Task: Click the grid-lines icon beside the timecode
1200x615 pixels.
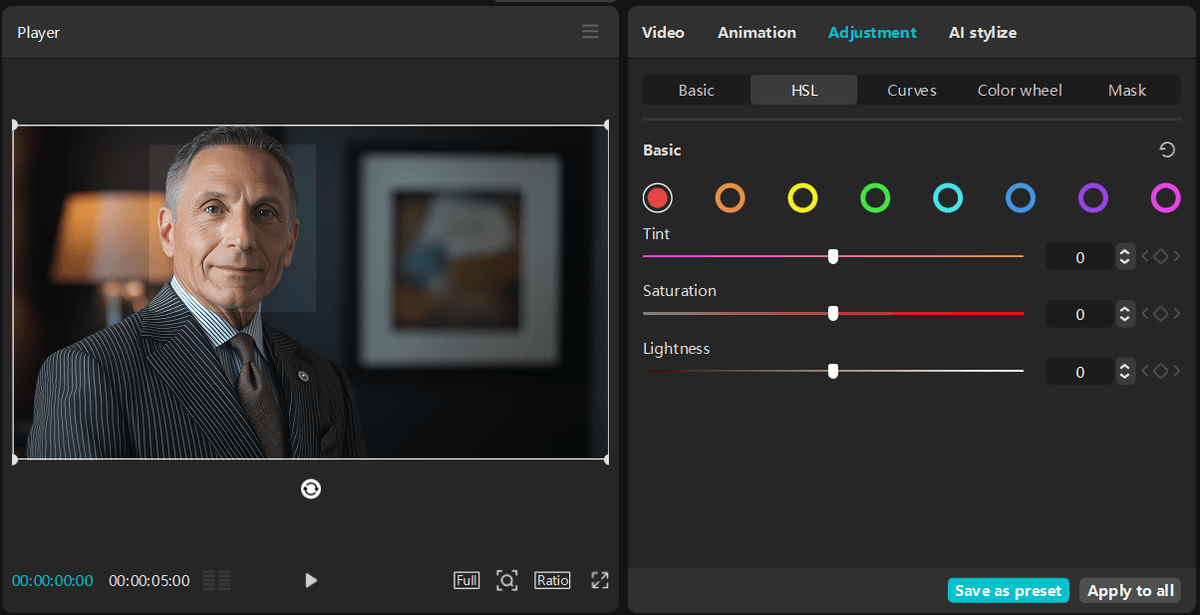Action: 217,580
